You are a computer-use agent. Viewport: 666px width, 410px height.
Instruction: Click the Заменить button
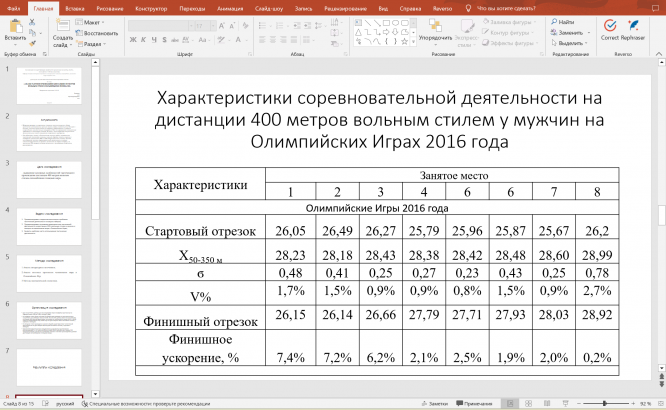567,32
